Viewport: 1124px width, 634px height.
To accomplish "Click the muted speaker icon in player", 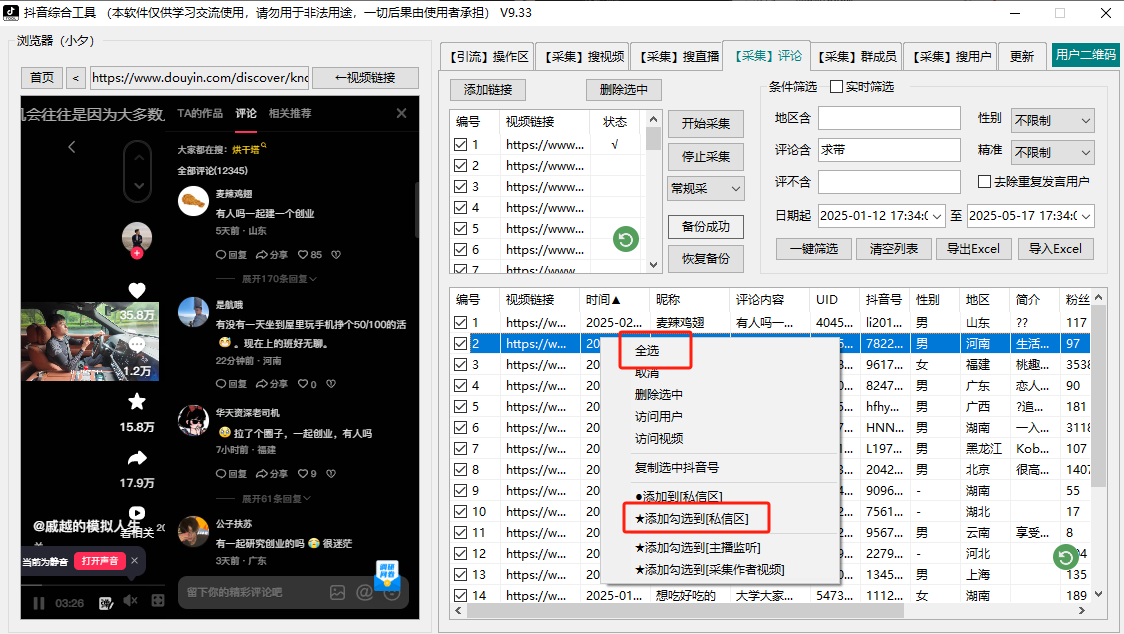I will tap(130, 601).
